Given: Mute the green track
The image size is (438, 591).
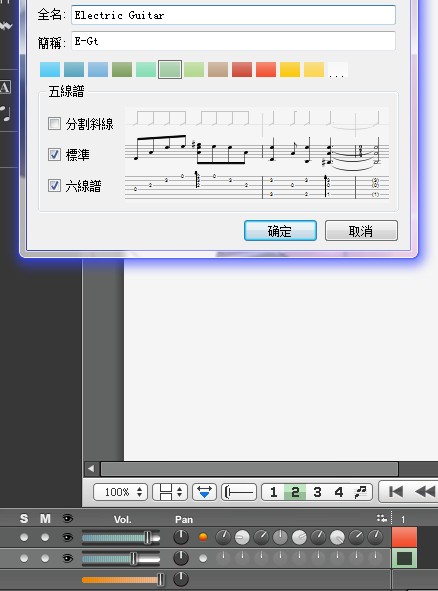Looking at the screenshot, I should click(x=45, y=558).
